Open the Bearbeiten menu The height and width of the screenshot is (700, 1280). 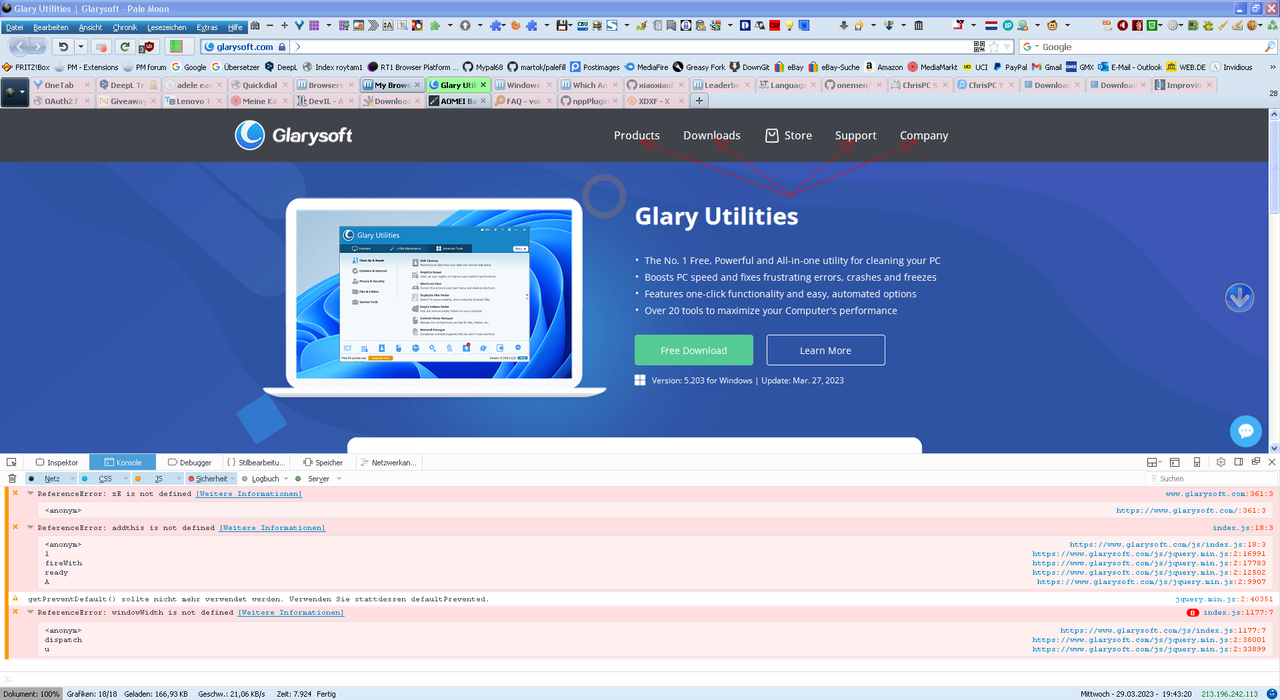[51, 27]
